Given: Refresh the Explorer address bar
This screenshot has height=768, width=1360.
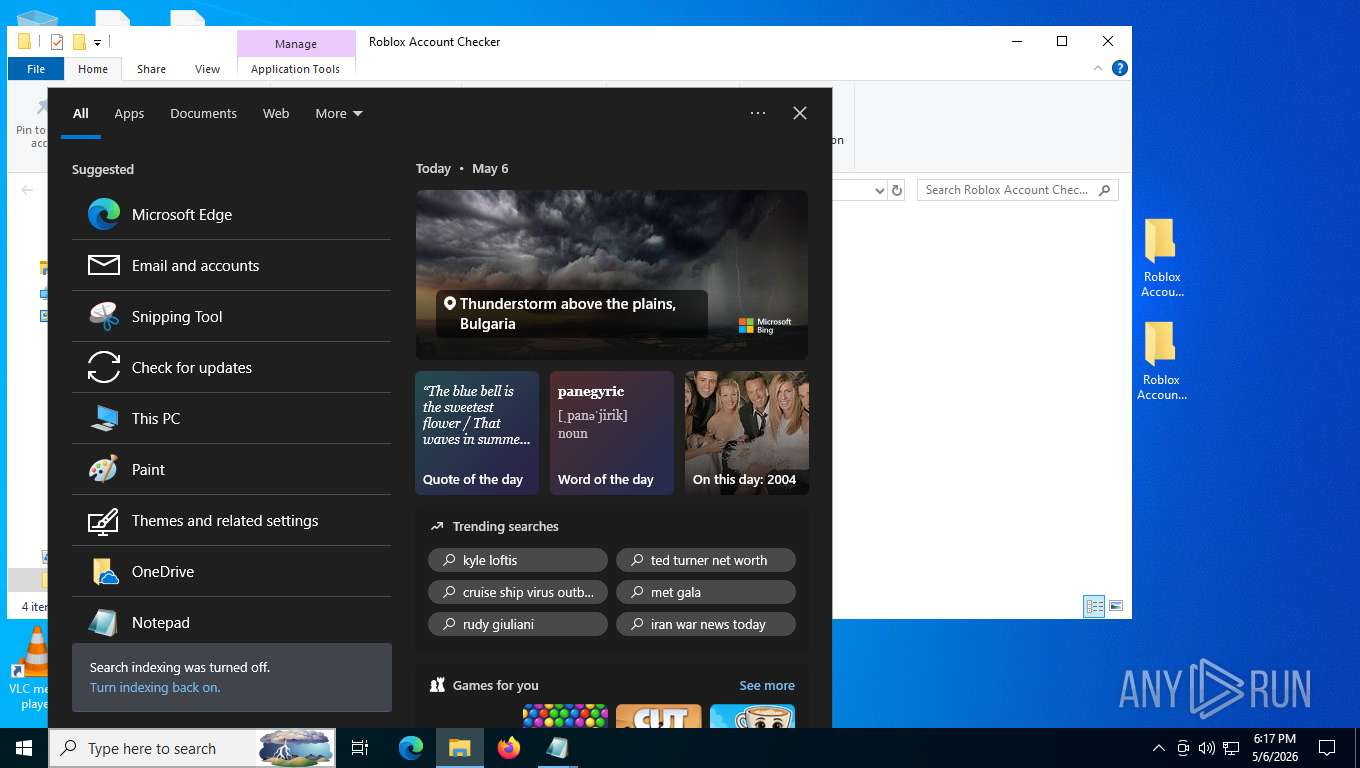Looking at the screenshot, I should [897, 190].
